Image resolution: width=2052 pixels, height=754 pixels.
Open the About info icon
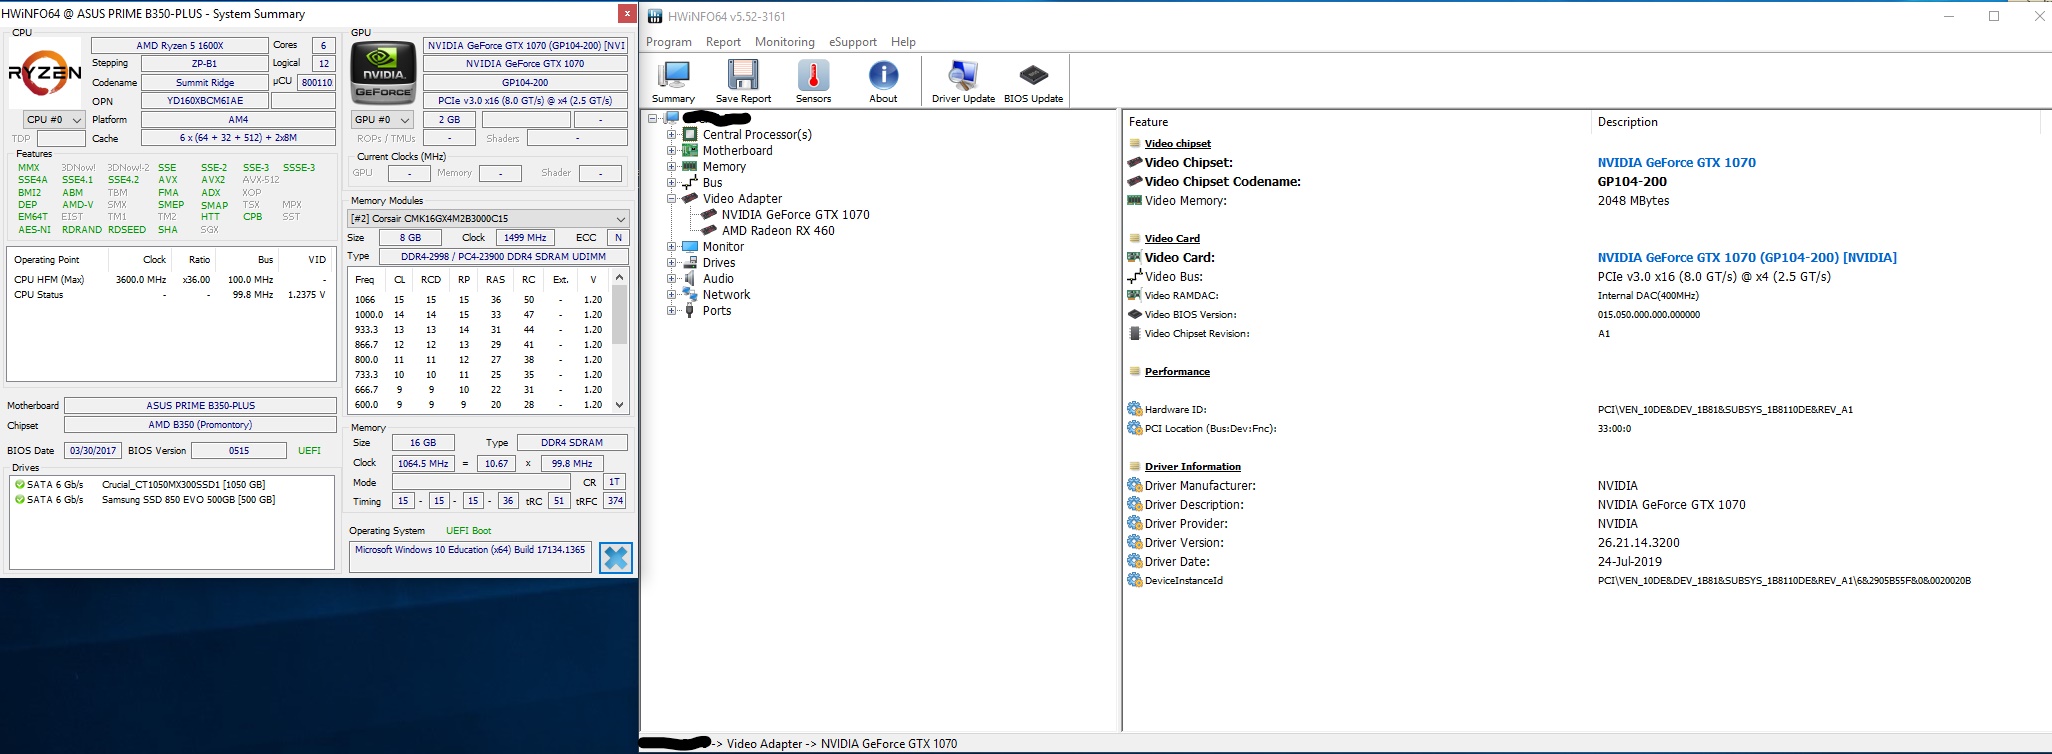[883, 81]
